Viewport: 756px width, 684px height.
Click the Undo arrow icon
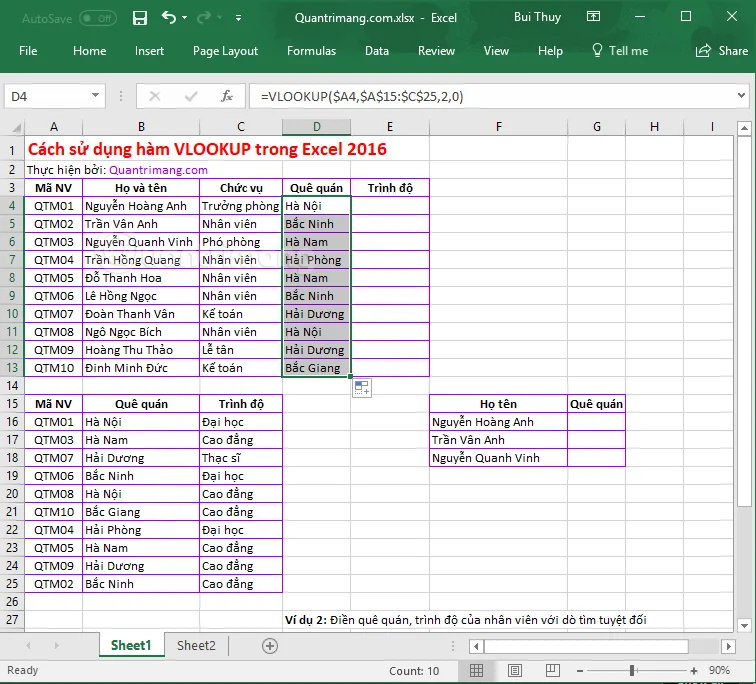point(169,18)
